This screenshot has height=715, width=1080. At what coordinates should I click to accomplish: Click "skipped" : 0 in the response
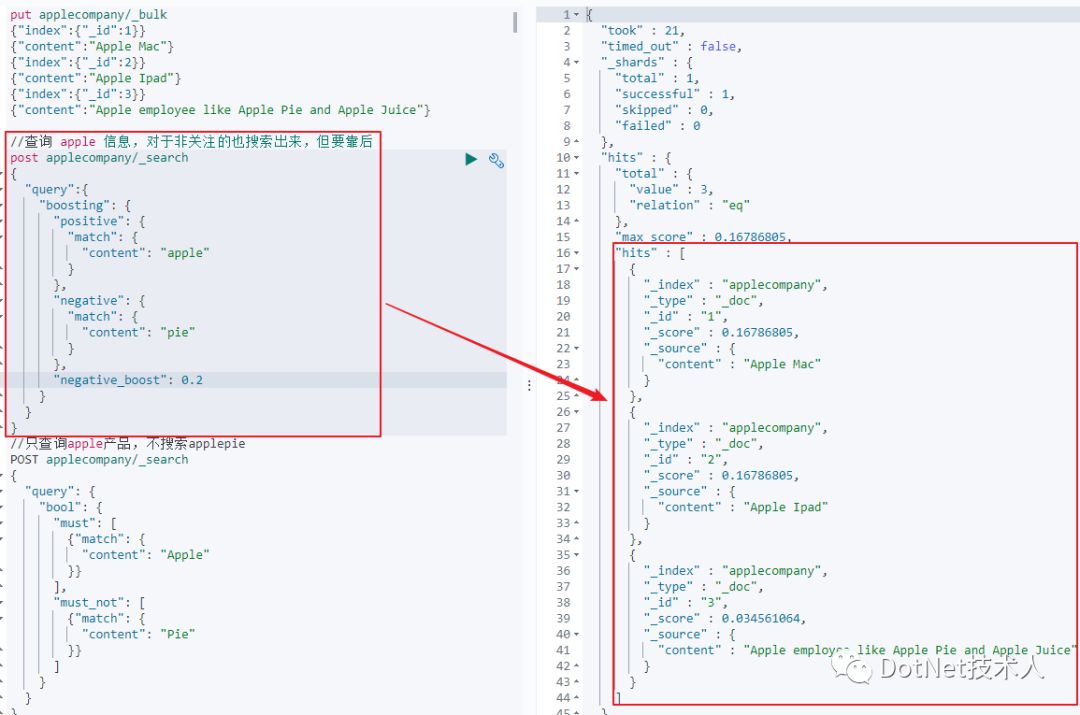pos(664,110)
